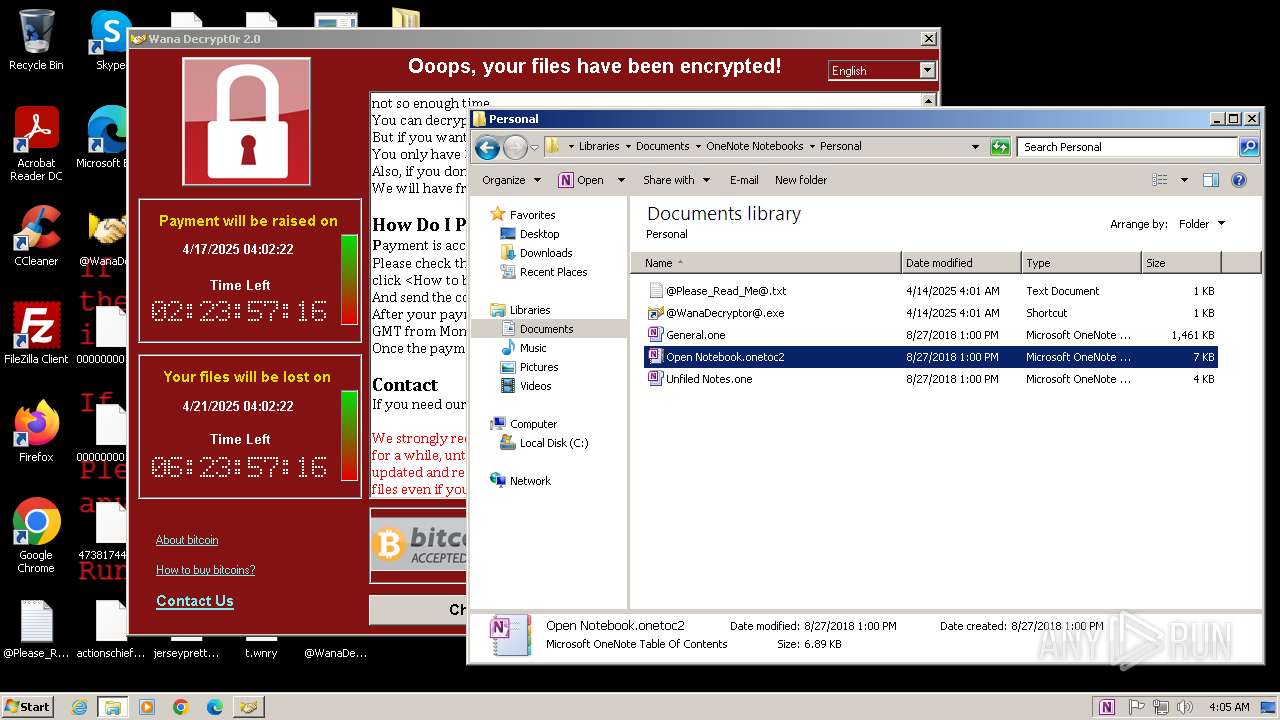Open Acrobat Reader DC desktop icon
This screenshot has height=720, width=1280.
[x=36, y=145]
